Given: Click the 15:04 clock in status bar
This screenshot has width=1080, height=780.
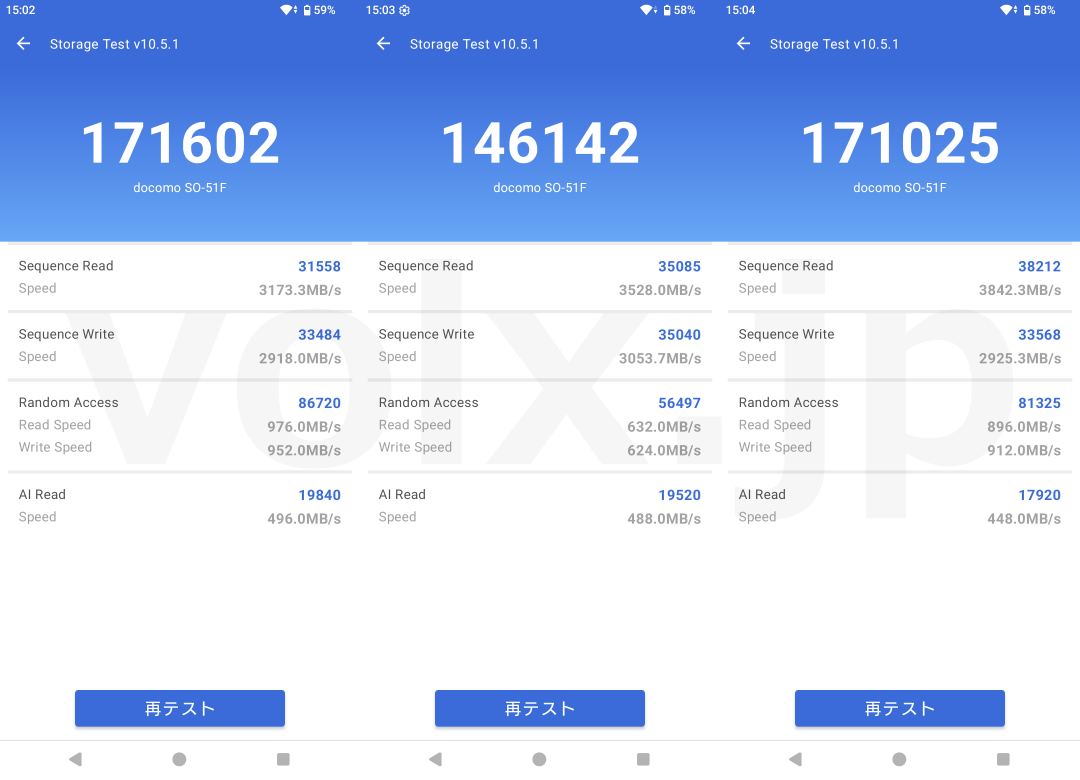Looking at the screenshot, I should pos(740,10).
